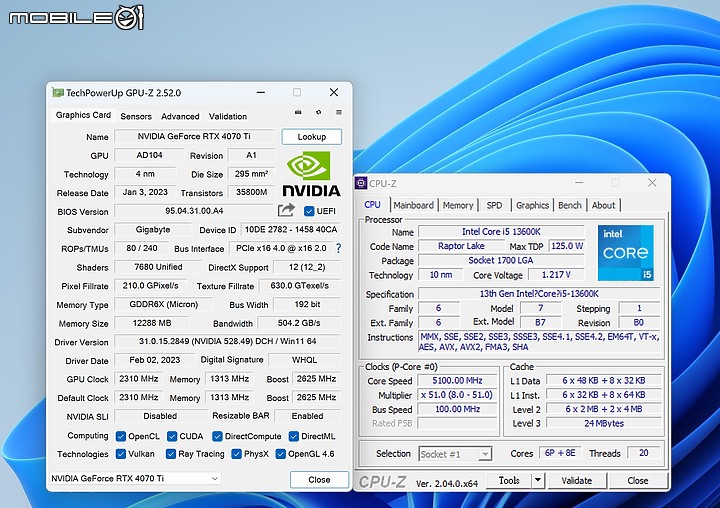Toggle the Ray Tracing checkbox
Image resolution: width=720 pixels, height=508 pixels.
(x=171, y=454)
